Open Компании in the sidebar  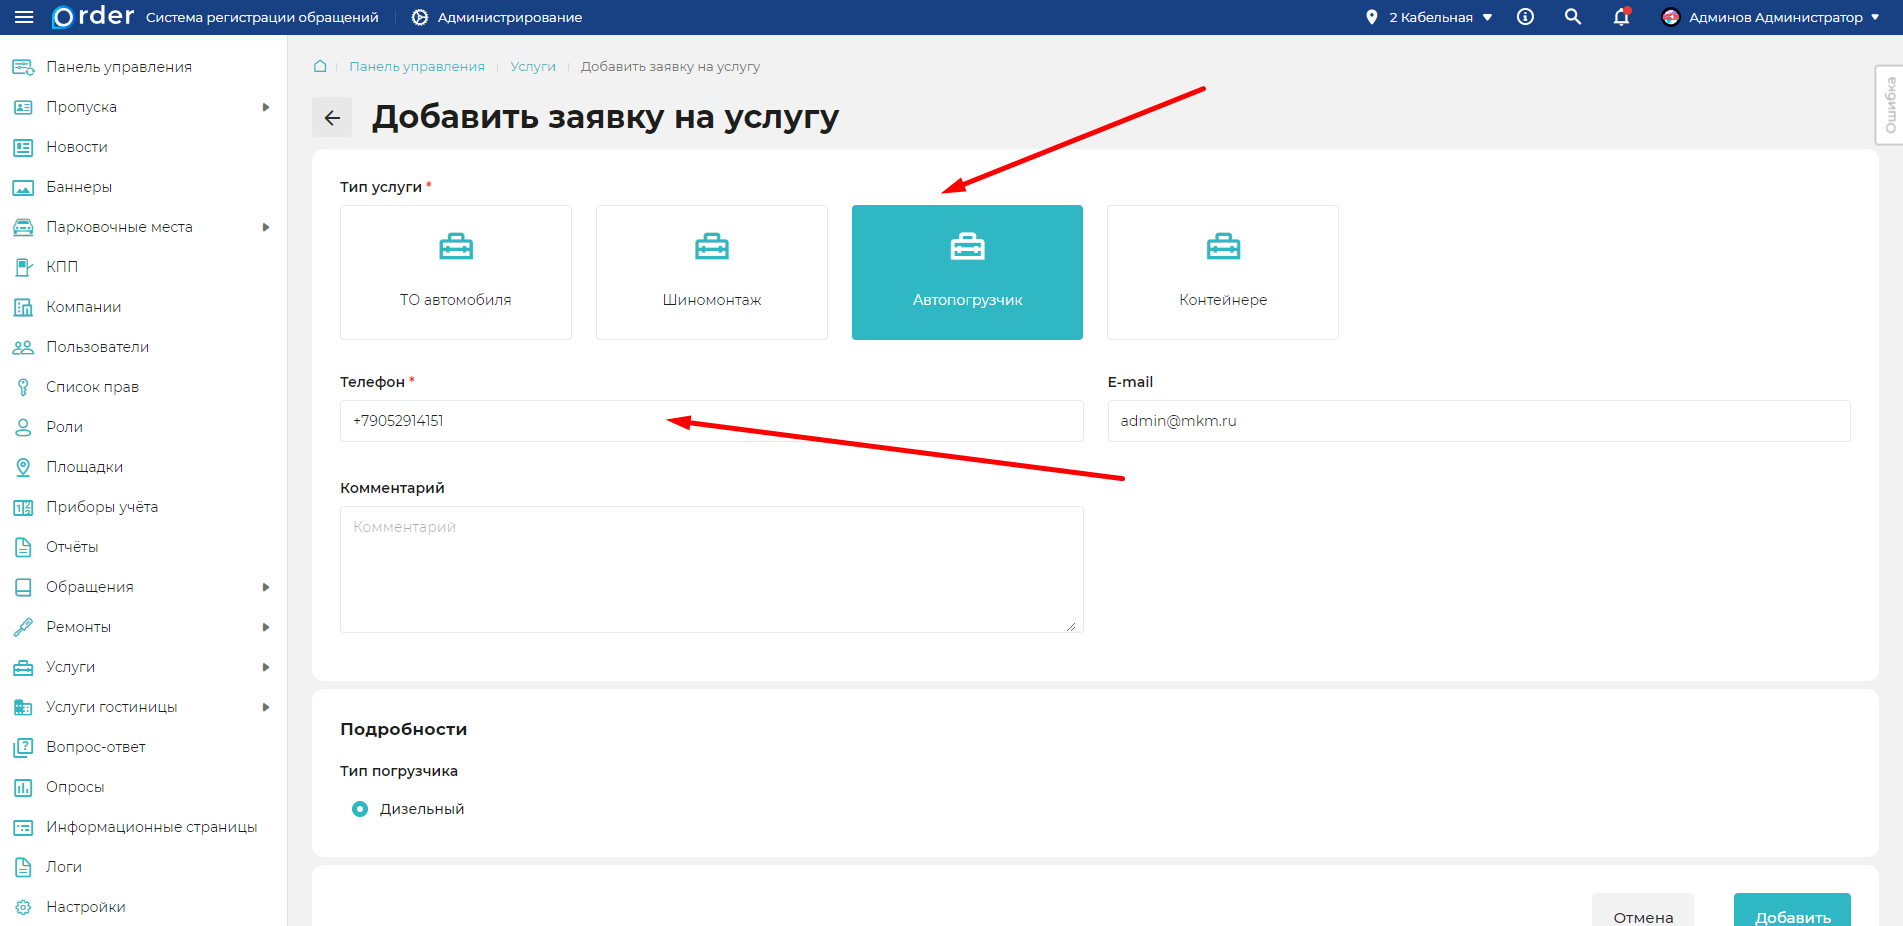(x=84, y=307)
